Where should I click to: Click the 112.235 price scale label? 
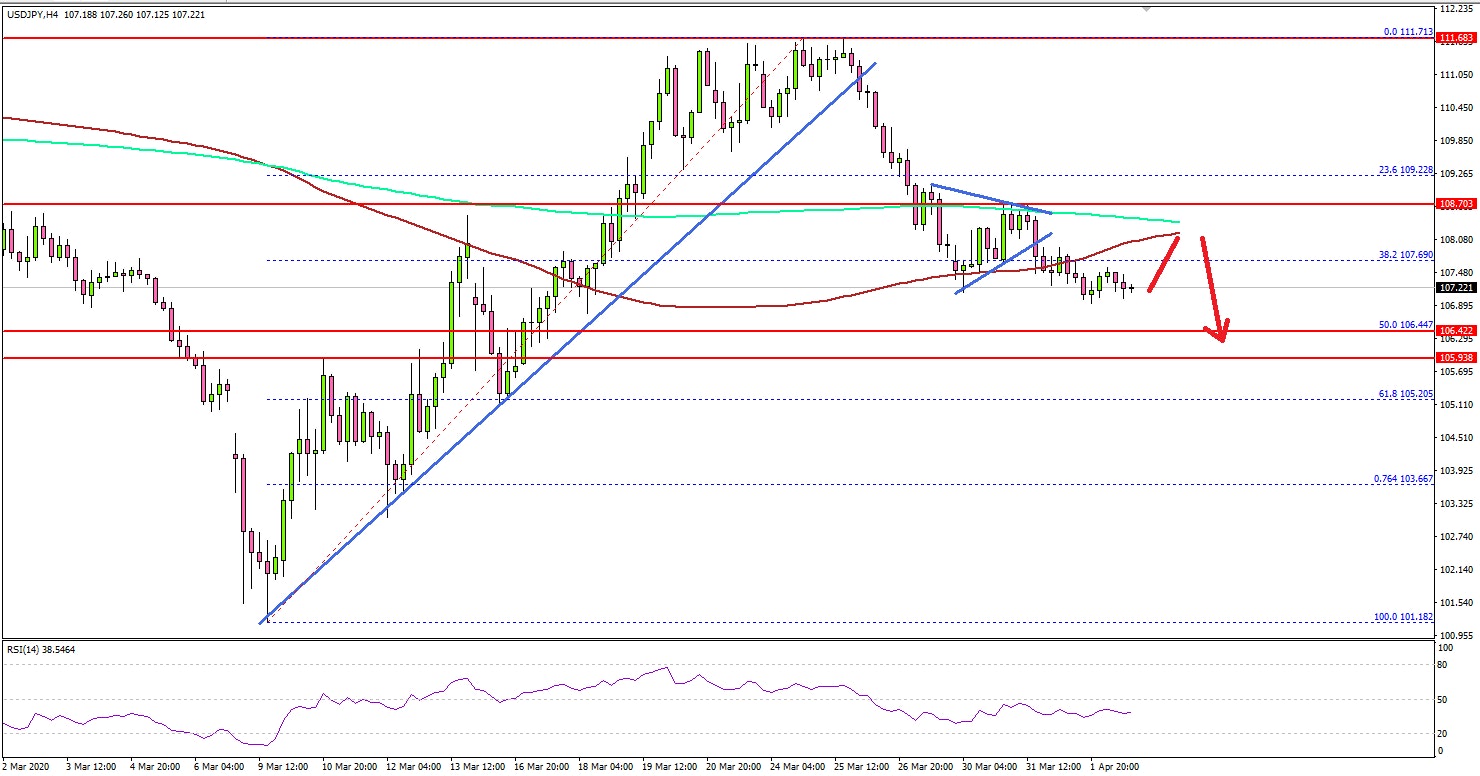[x=1455, y=9]
